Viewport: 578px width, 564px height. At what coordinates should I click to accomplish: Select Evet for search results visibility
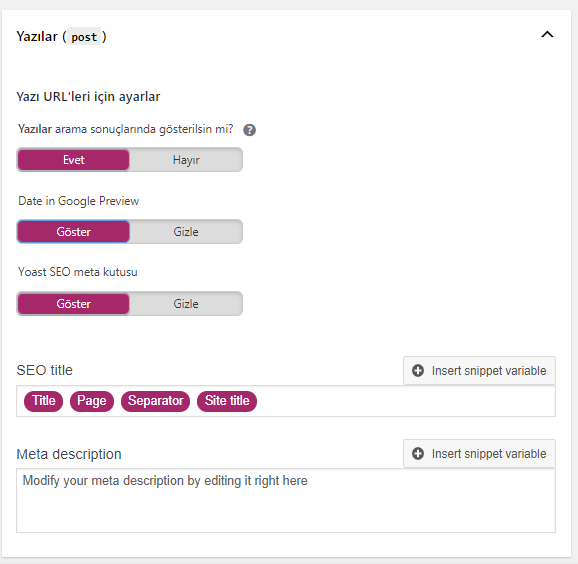pyautogui.click(x=73, y=160)
